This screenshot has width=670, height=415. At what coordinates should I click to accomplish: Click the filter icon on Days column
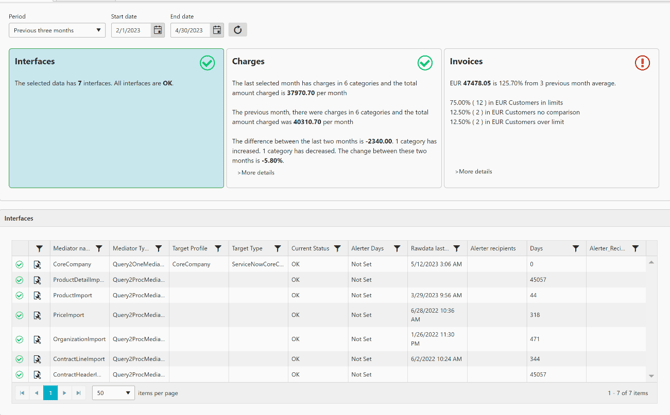tap(576, 249)
